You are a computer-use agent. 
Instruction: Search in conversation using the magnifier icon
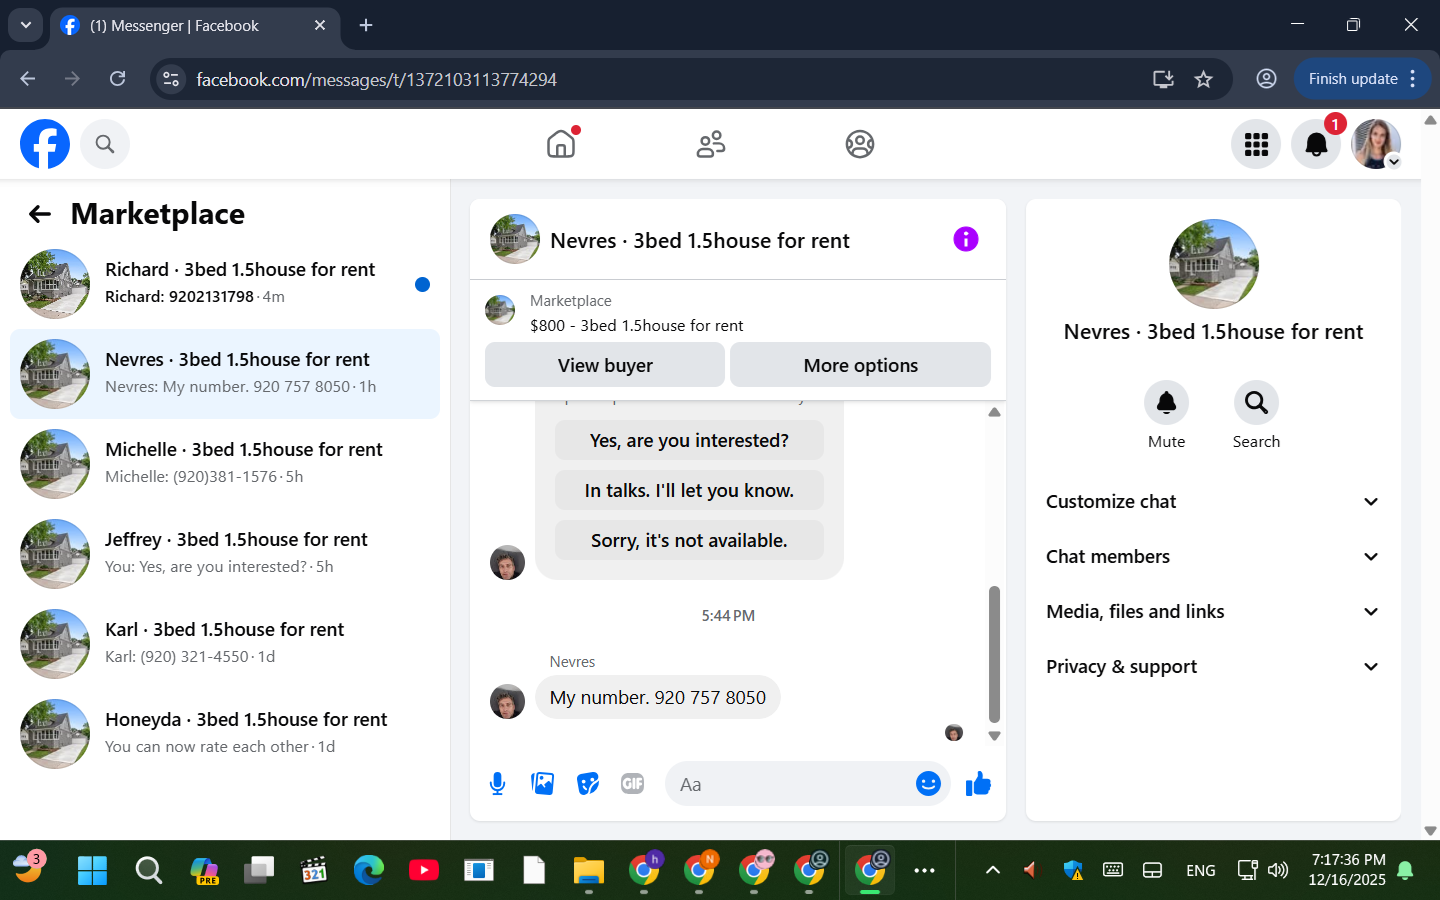pos(1256,403)
